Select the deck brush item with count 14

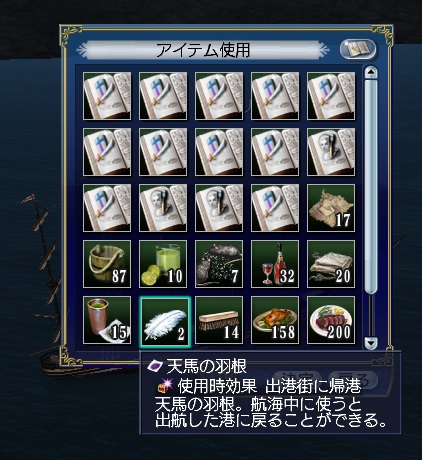219,320
